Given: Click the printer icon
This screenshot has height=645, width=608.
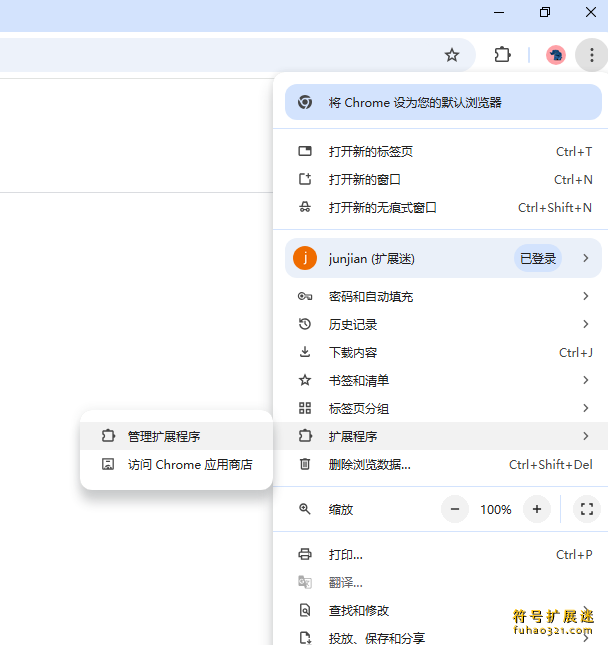Looking at the screenshot, I should (305, 554).
